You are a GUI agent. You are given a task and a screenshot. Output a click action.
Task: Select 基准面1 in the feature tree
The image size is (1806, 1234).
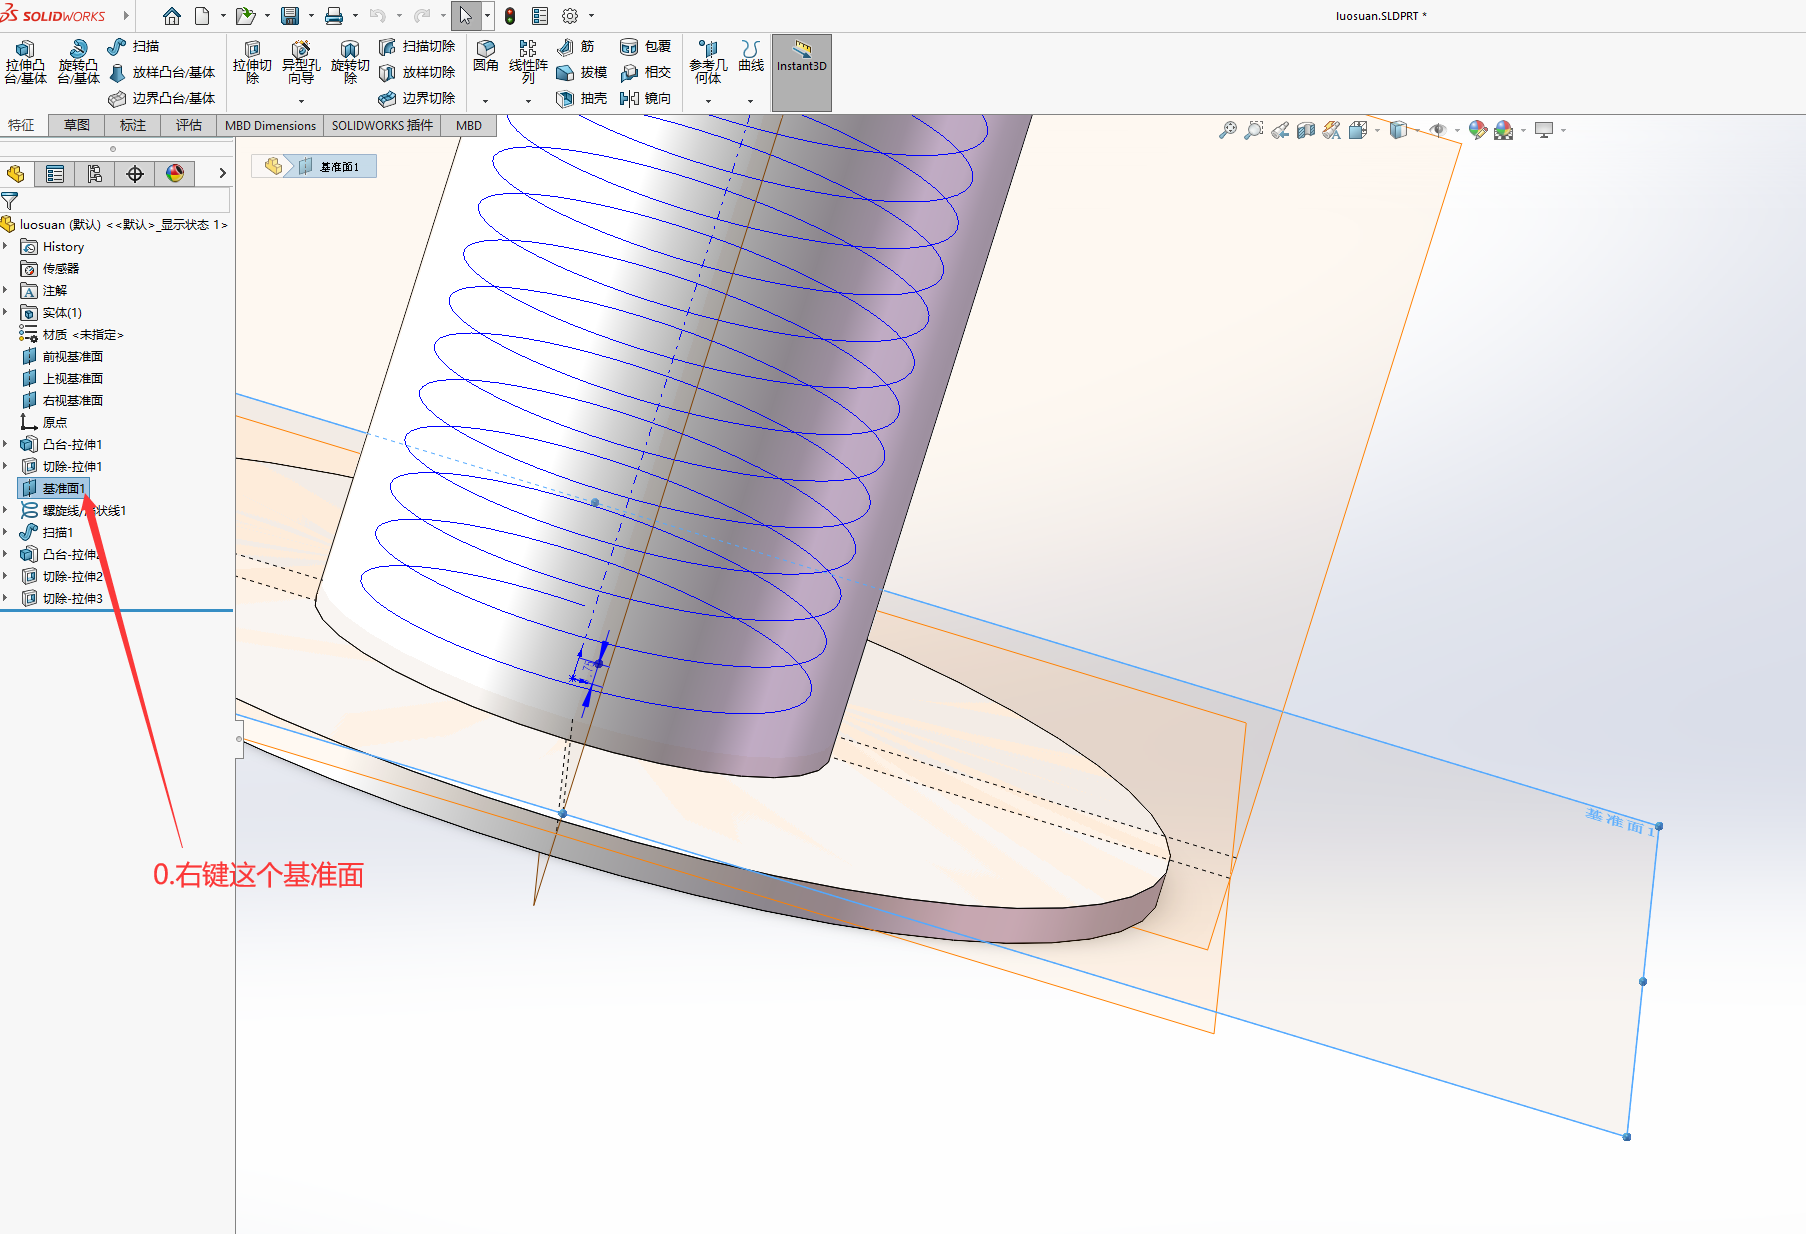coord(54,488)
